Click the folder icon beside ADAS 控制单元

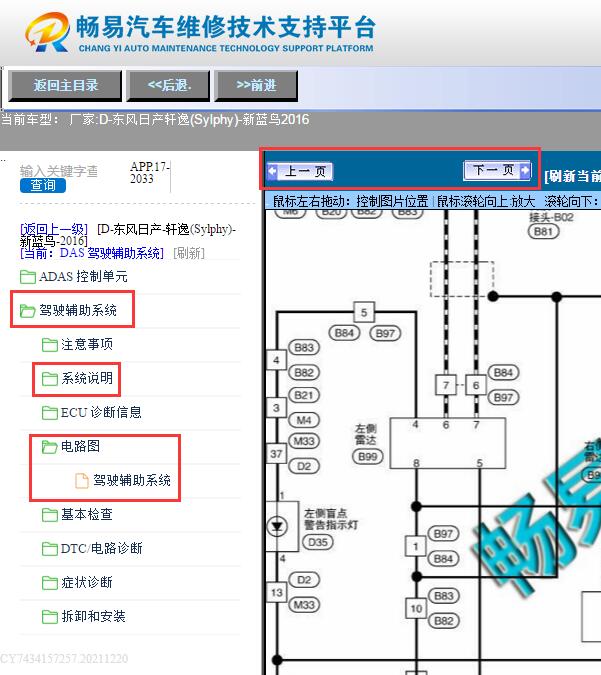[x=28, y=277]
